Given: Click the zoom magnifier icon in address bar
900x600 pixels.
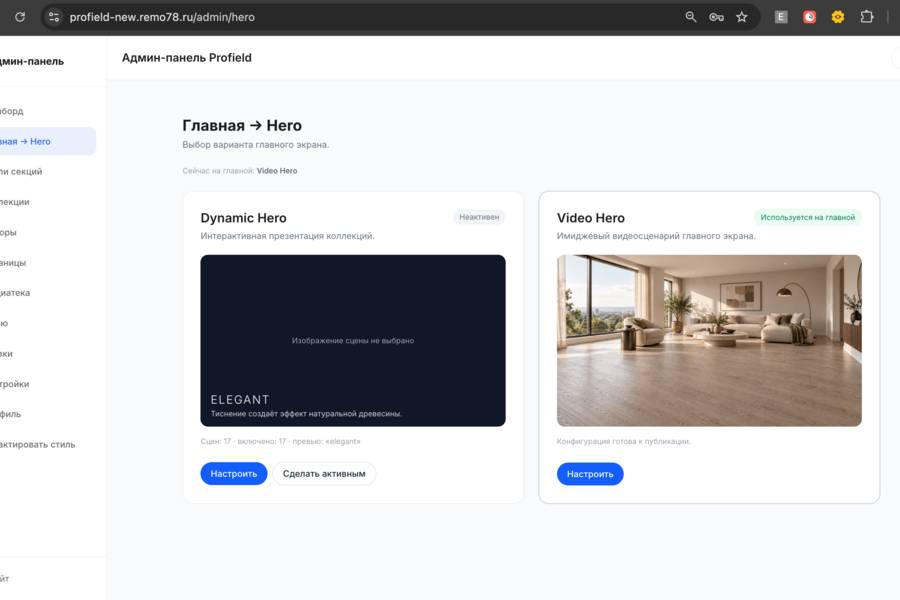Looking at the screenshot, I should 691,17.
